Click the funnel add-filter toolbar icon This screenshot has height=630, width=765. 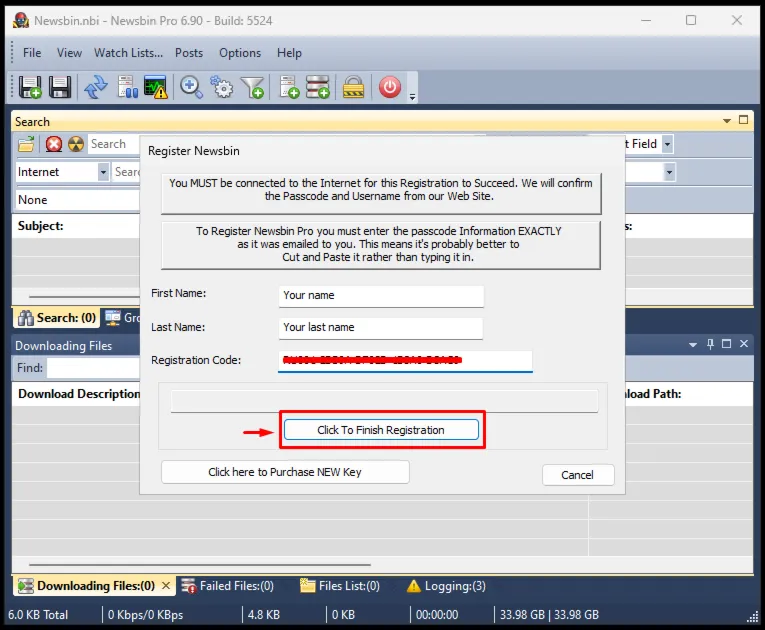point(253,87)
